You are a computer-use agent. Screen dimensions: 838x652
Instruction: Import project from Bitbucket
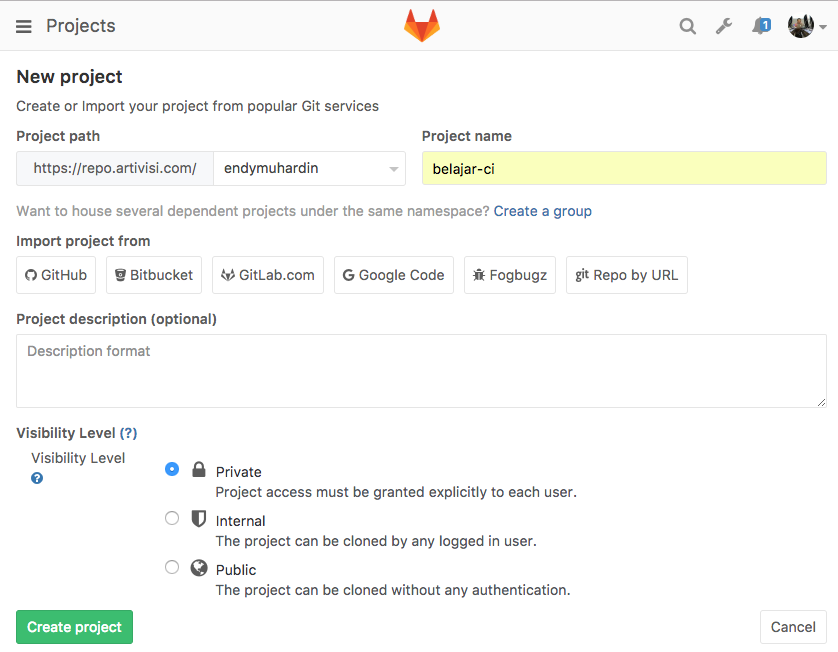pyautogui.click(x=154, y=275)
